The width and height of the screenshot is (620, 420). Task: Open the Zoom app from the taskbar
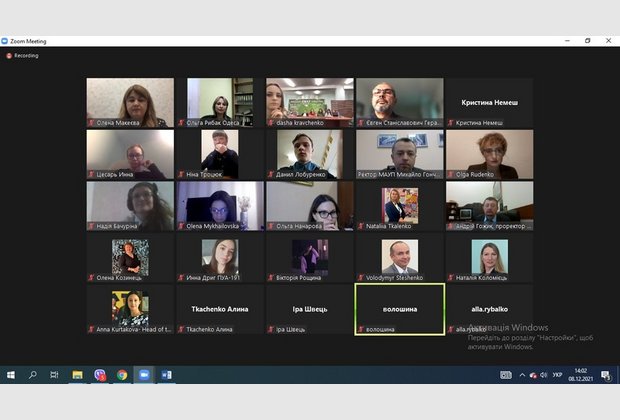pyautogui.click(x=144, y=375)
